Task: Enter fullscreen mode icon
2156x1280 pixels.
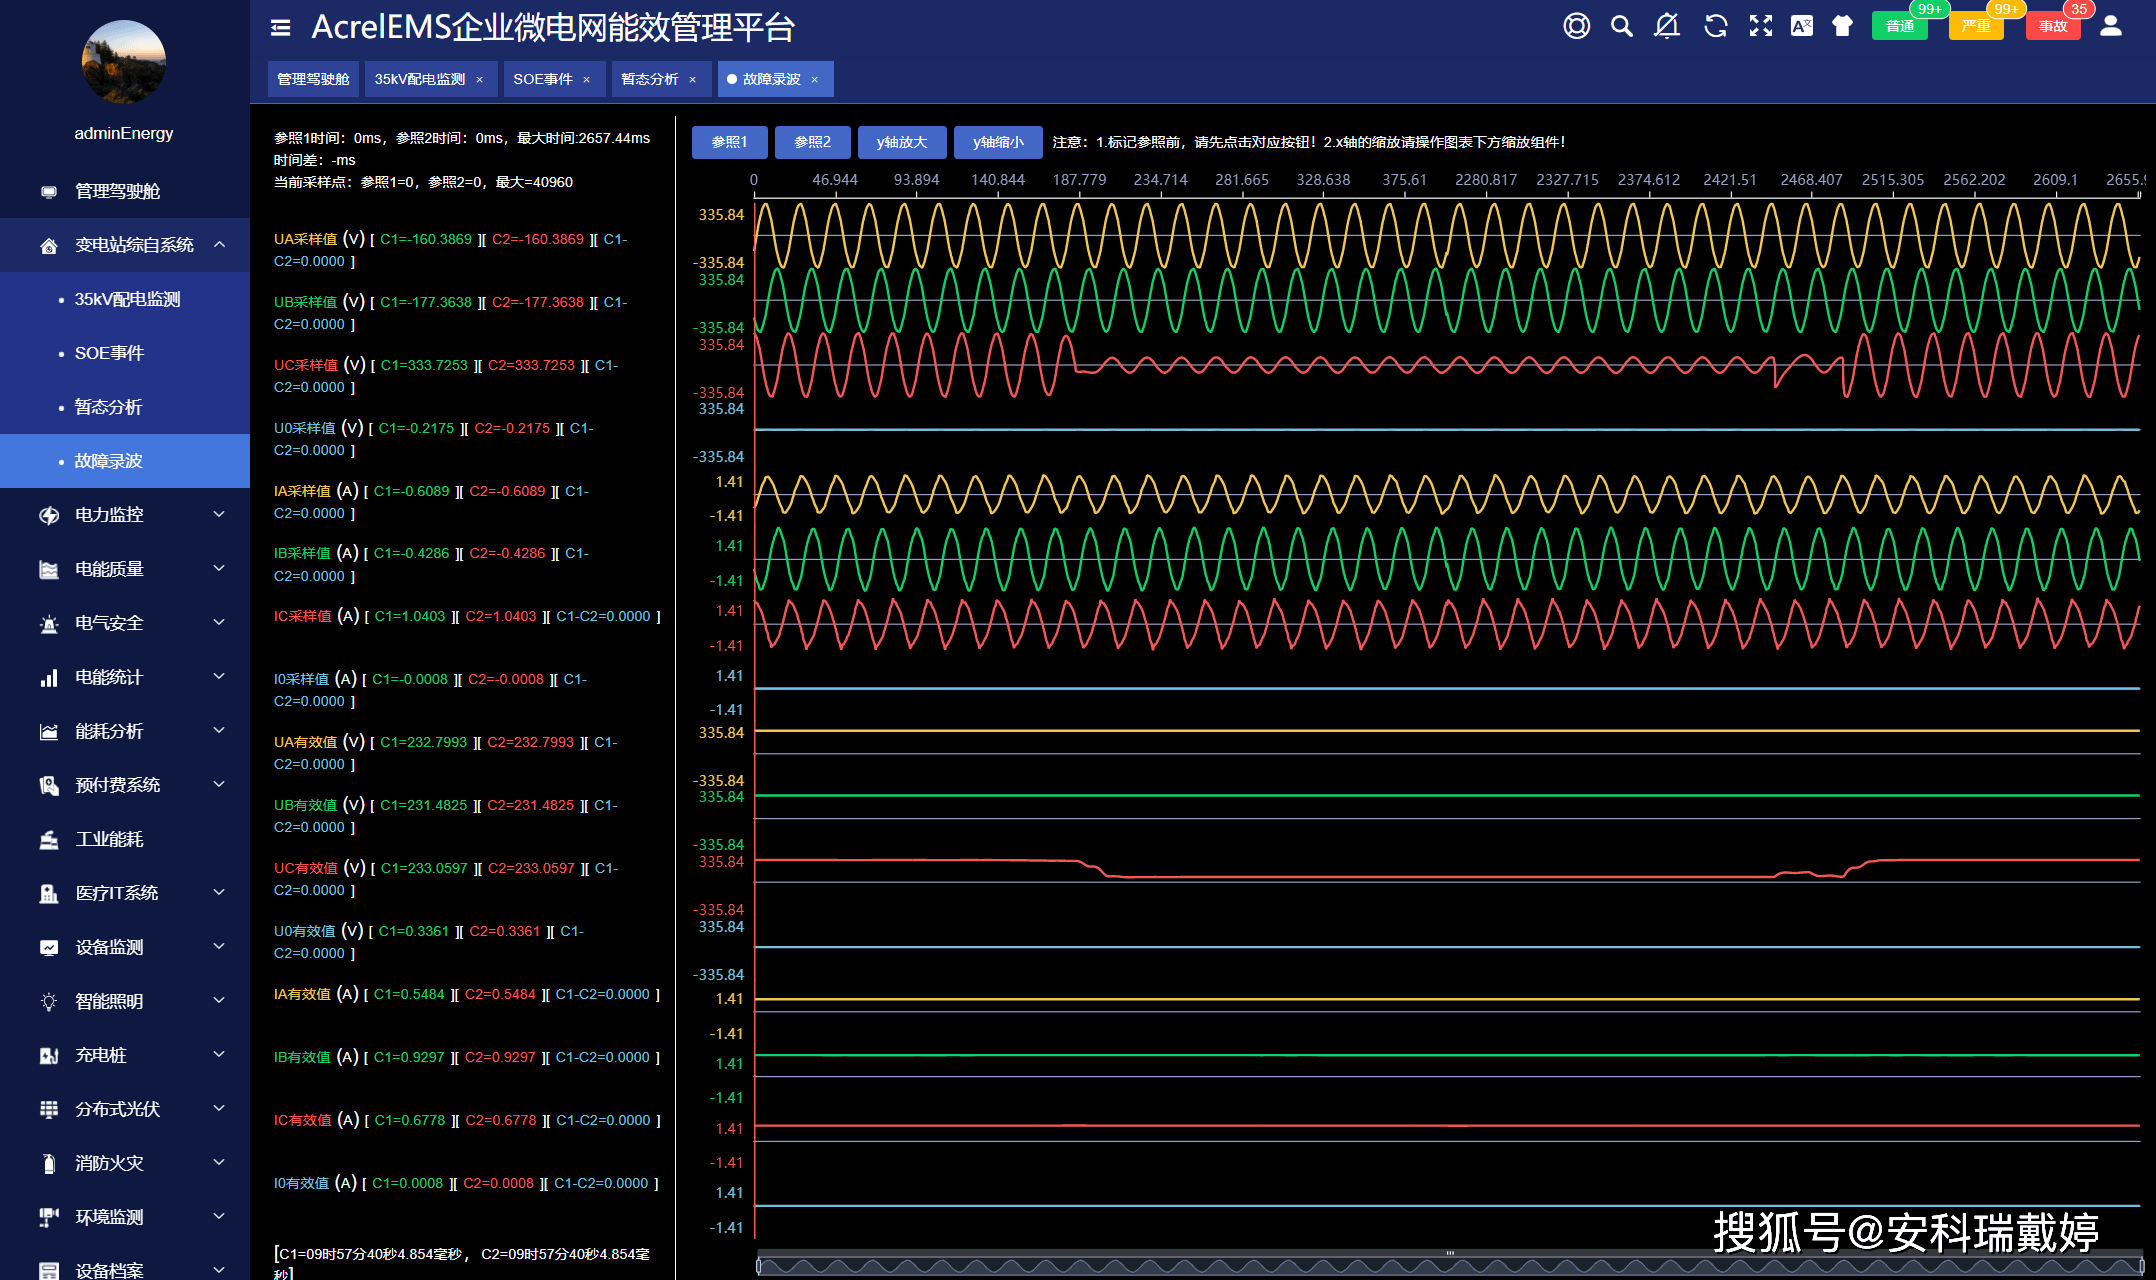Action: (x=1761, y=26)
